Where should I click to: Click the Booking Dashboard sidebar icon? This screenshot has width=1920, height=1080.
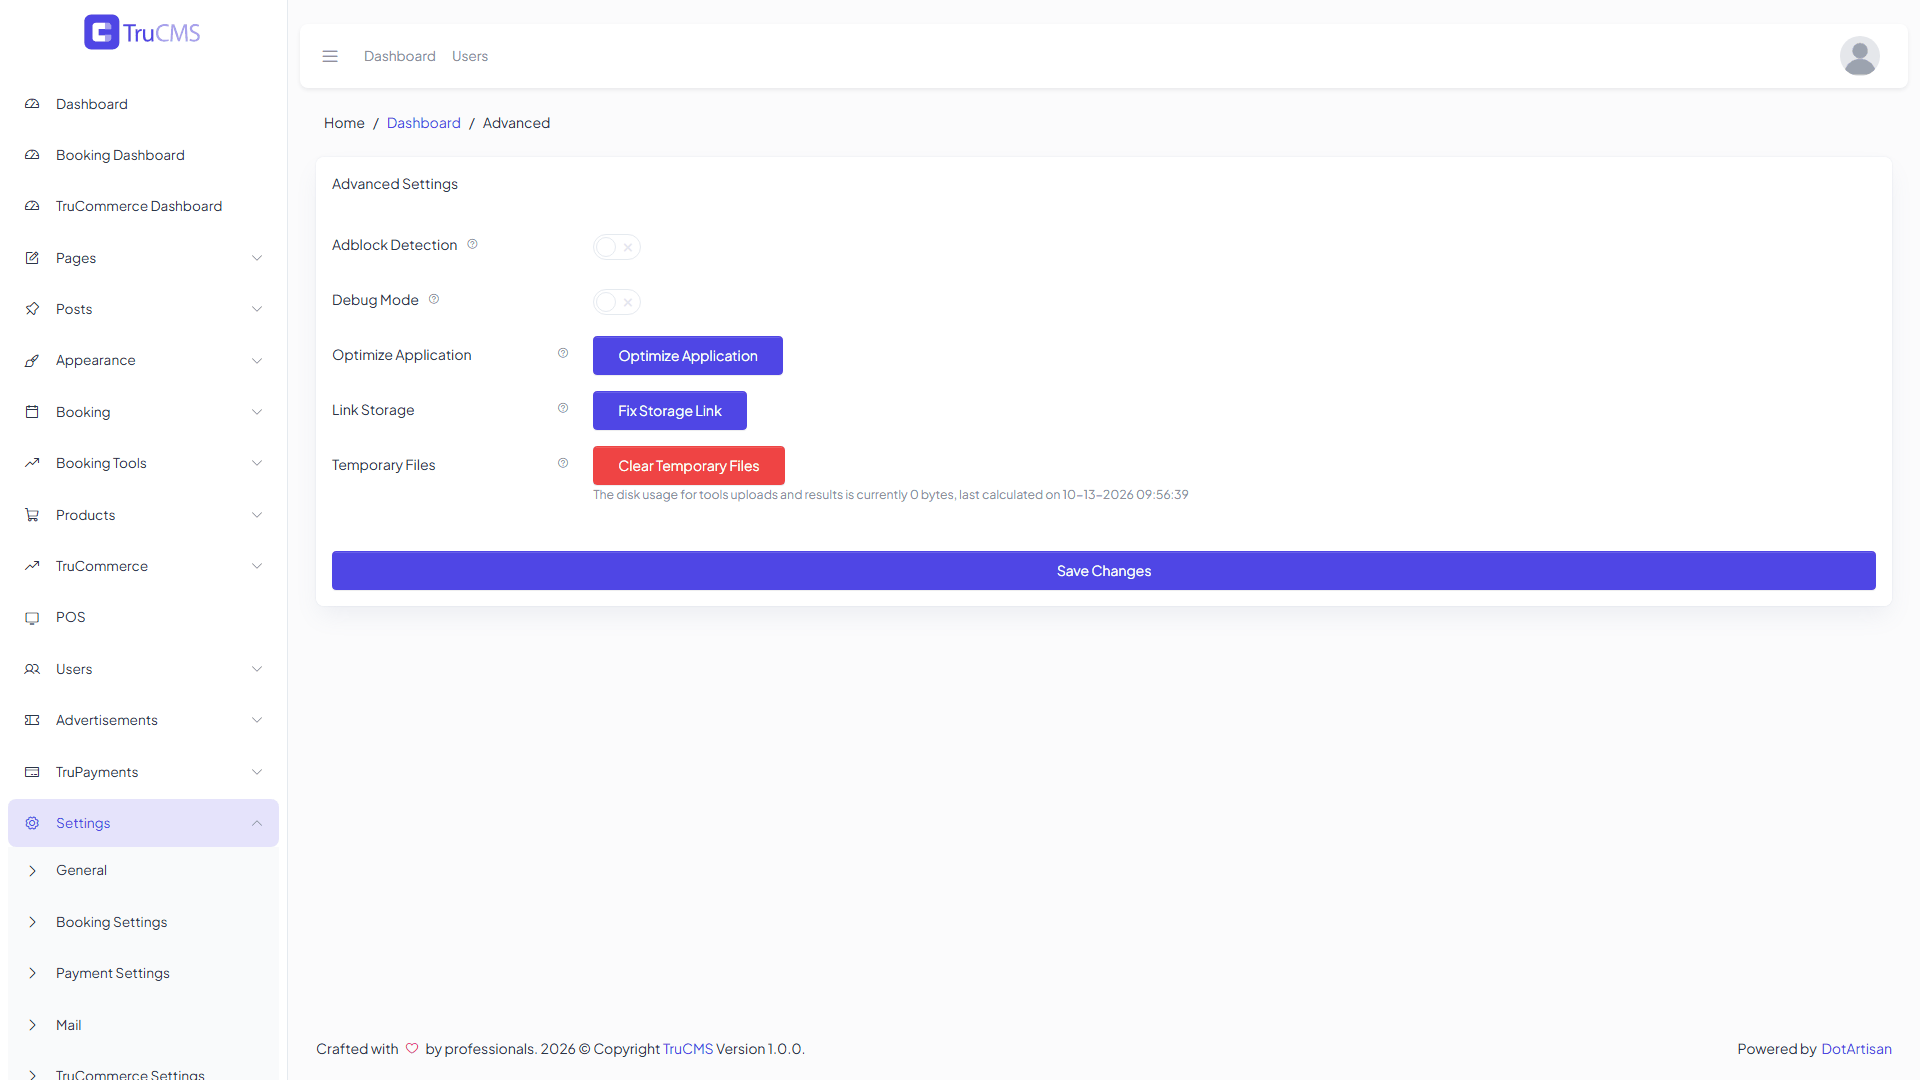32,155
